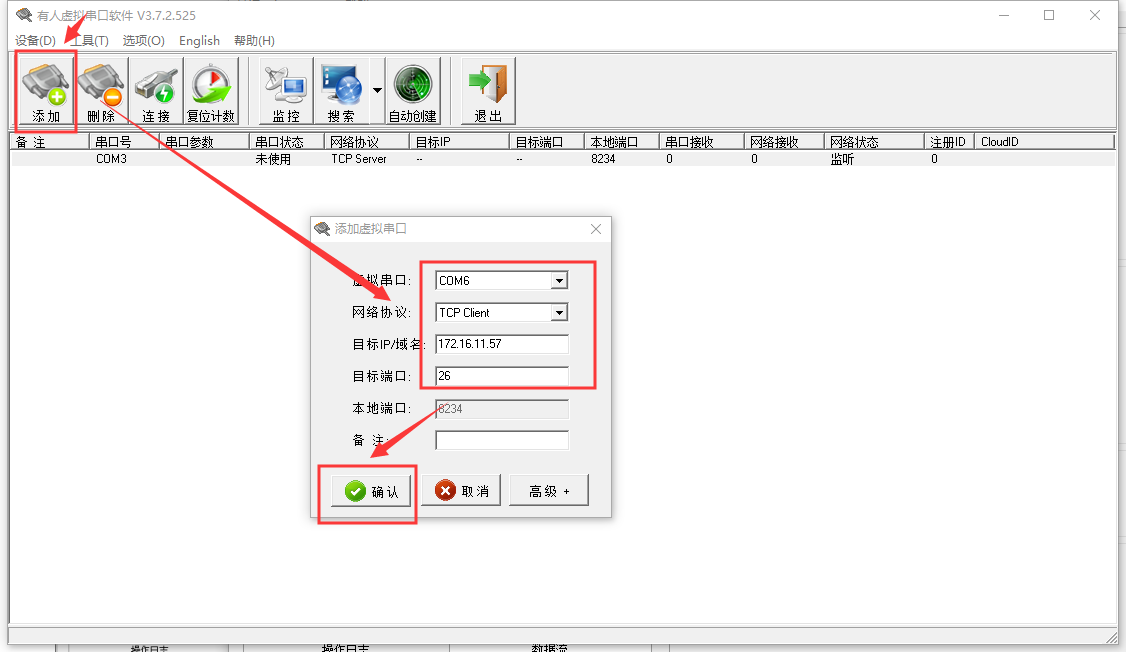
Task: Open the 选项(O) menu
Action: click(x=143, y=41)
